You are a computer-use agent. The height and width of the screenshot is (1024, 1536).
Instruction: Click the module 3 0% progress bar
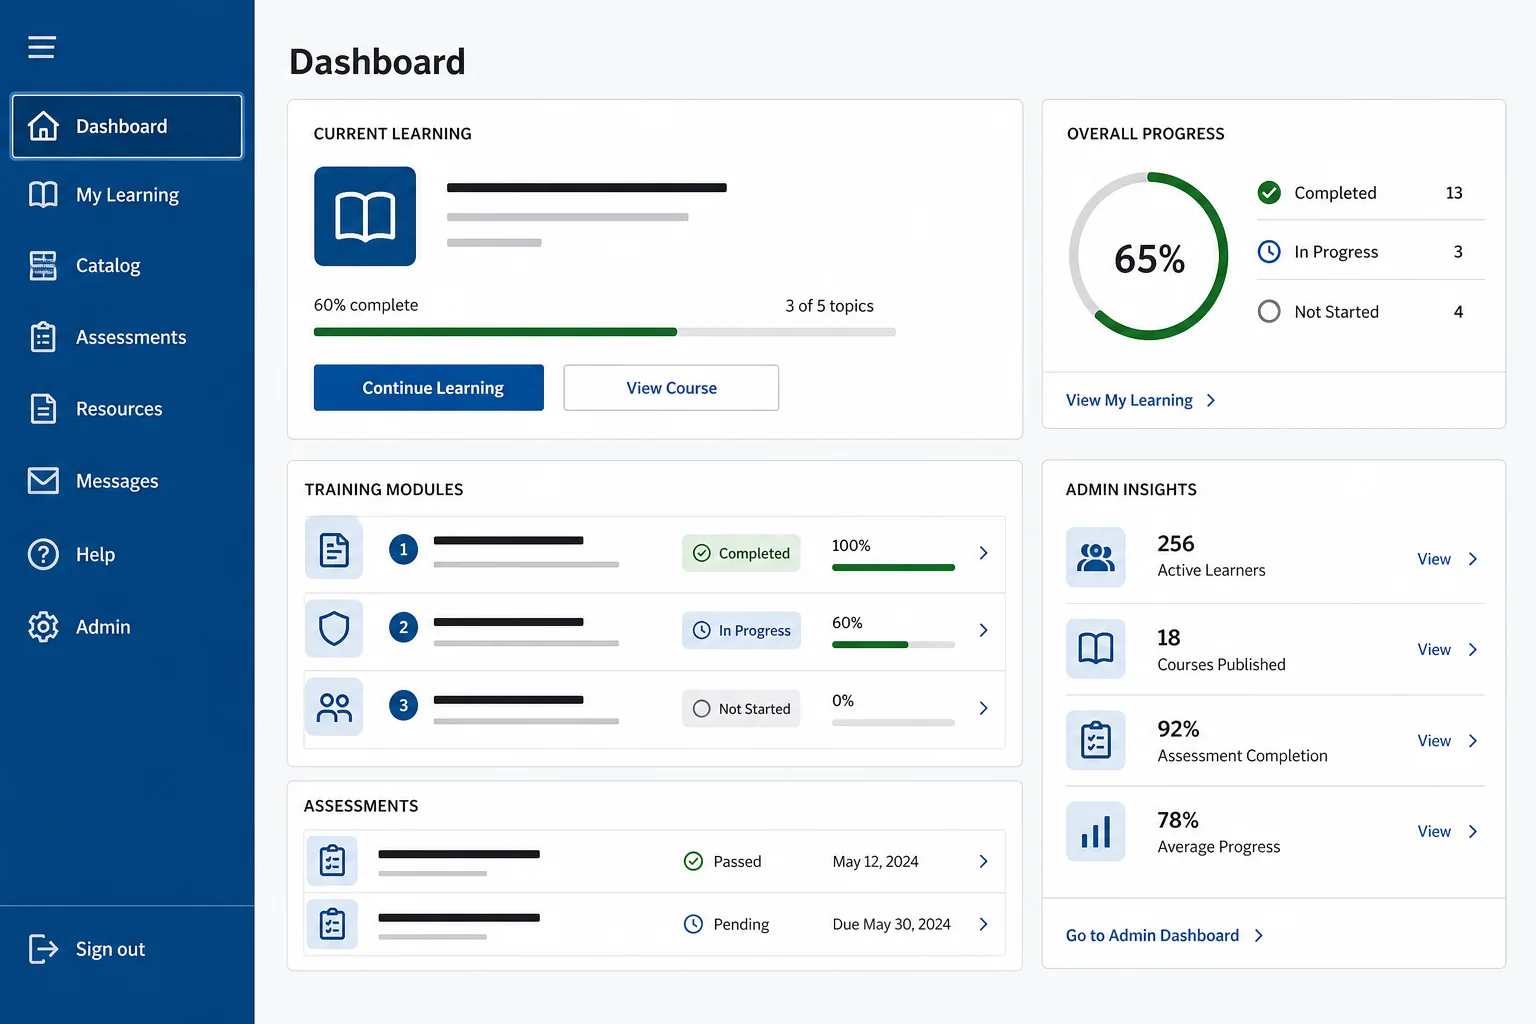click(893, 722)
